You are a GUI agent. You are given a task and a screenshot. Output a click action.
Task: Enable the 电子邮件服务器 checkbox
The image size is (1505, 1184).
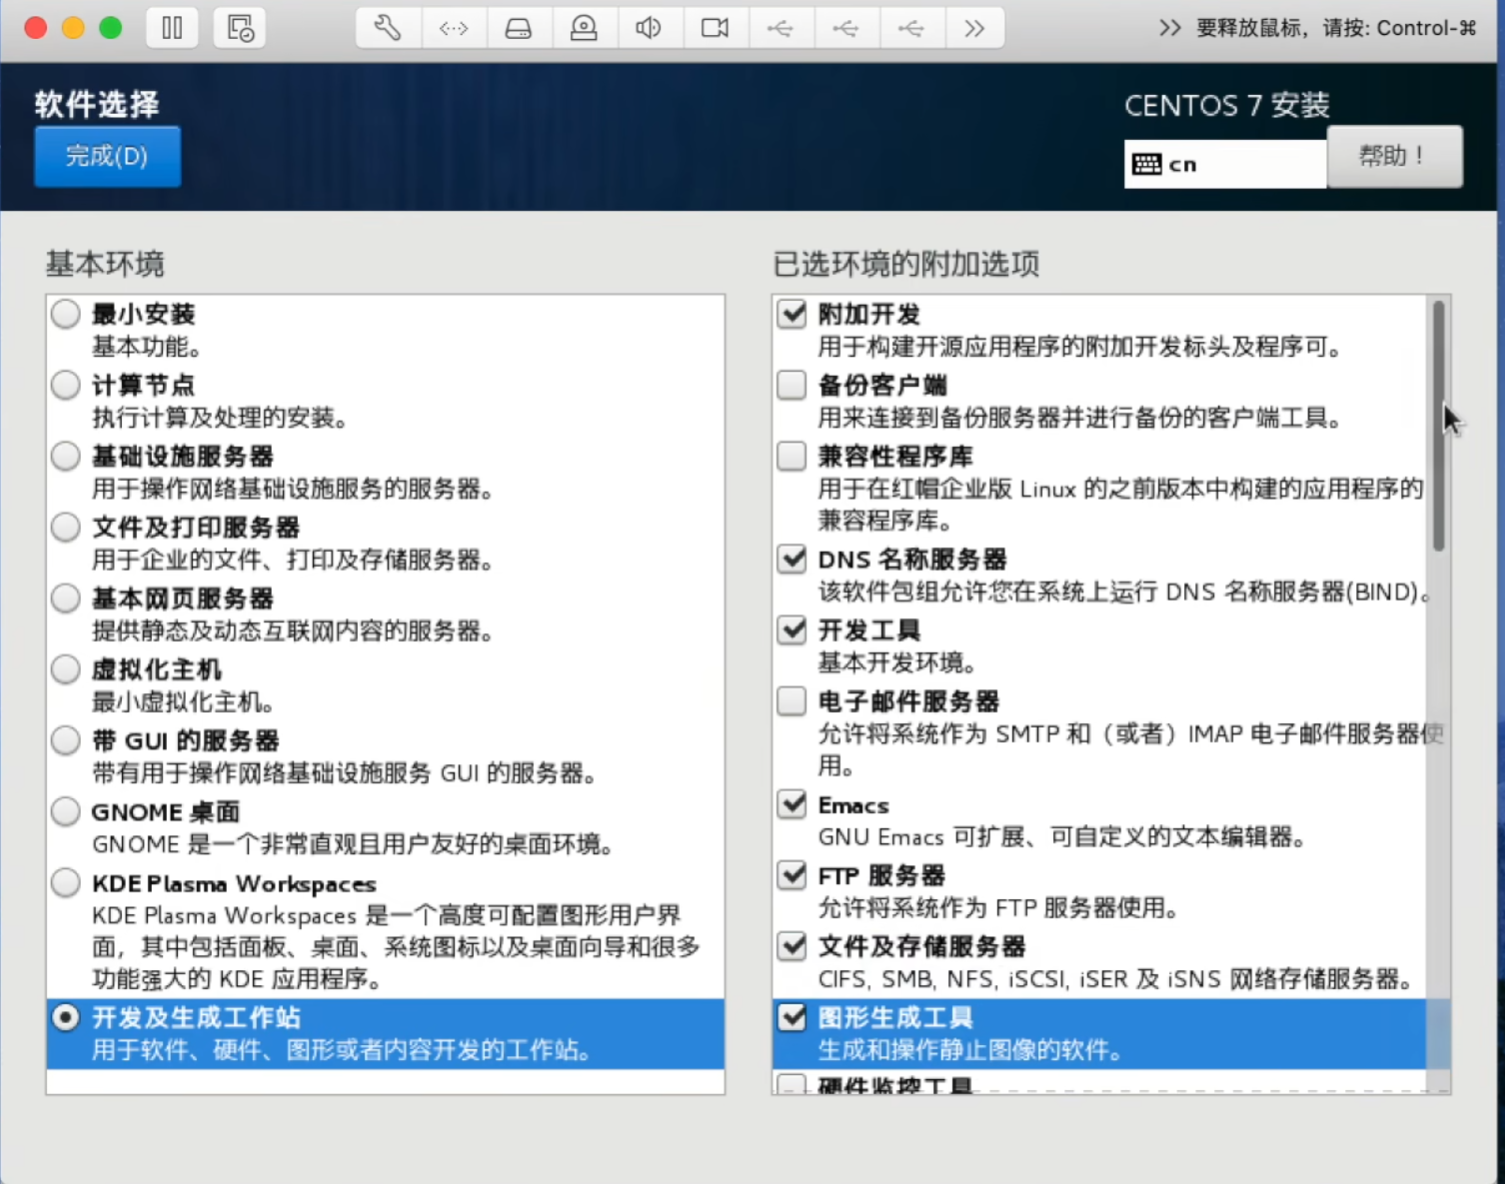point(791,701)
